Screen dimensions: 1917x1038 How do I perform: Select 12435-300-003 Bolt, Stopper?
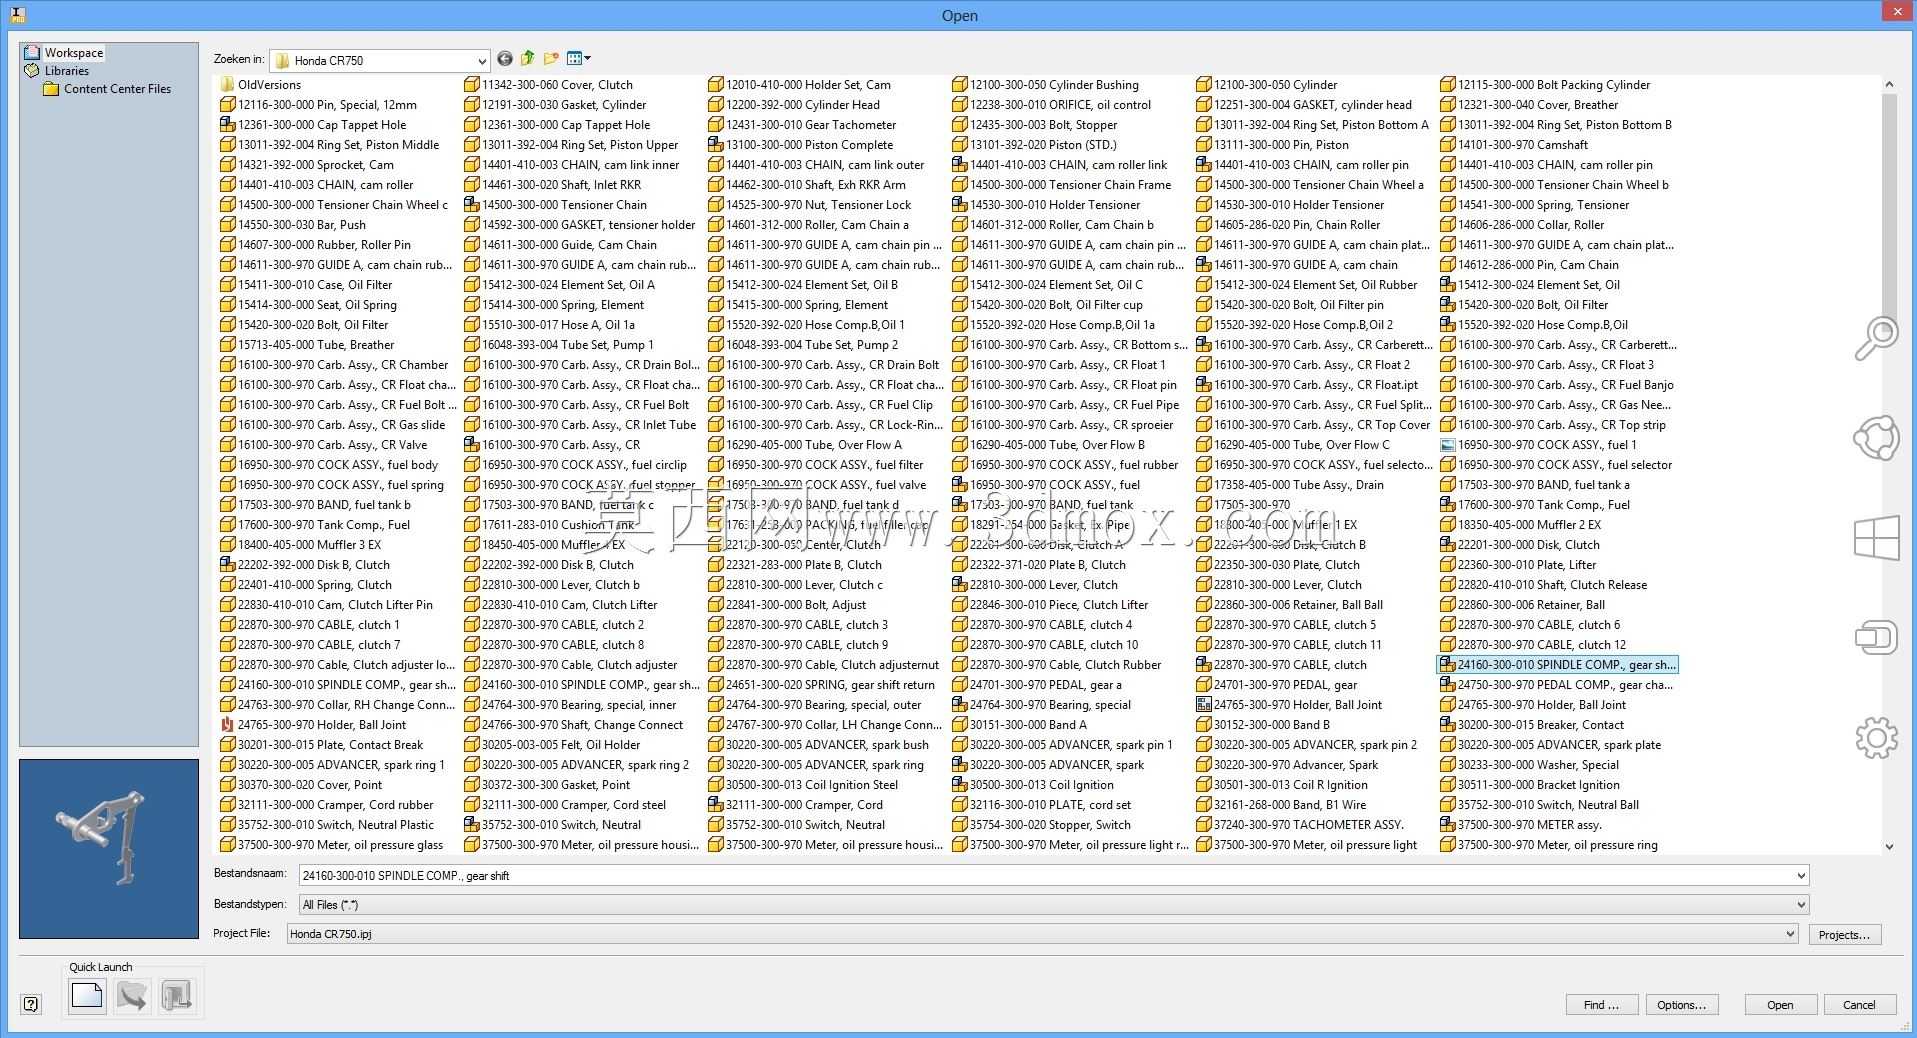pyautogui.click(x=1044, y=125)
